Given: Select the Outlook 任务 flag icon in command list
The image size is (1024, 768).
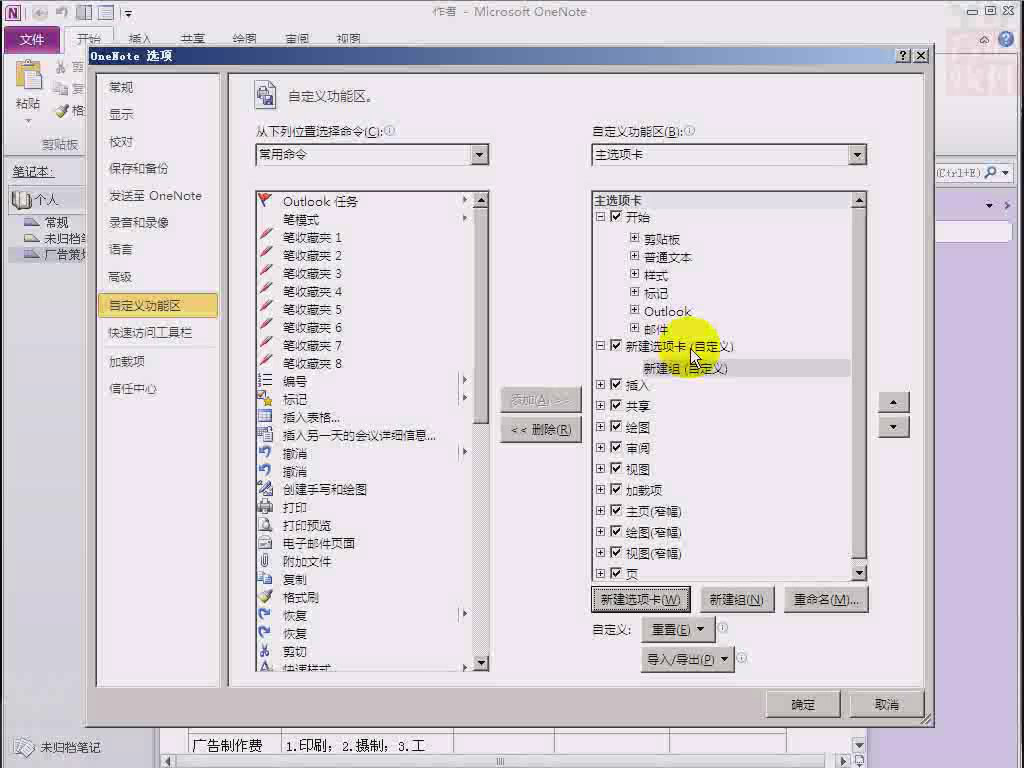Looking at the screenshot, I should coord(264,200).
